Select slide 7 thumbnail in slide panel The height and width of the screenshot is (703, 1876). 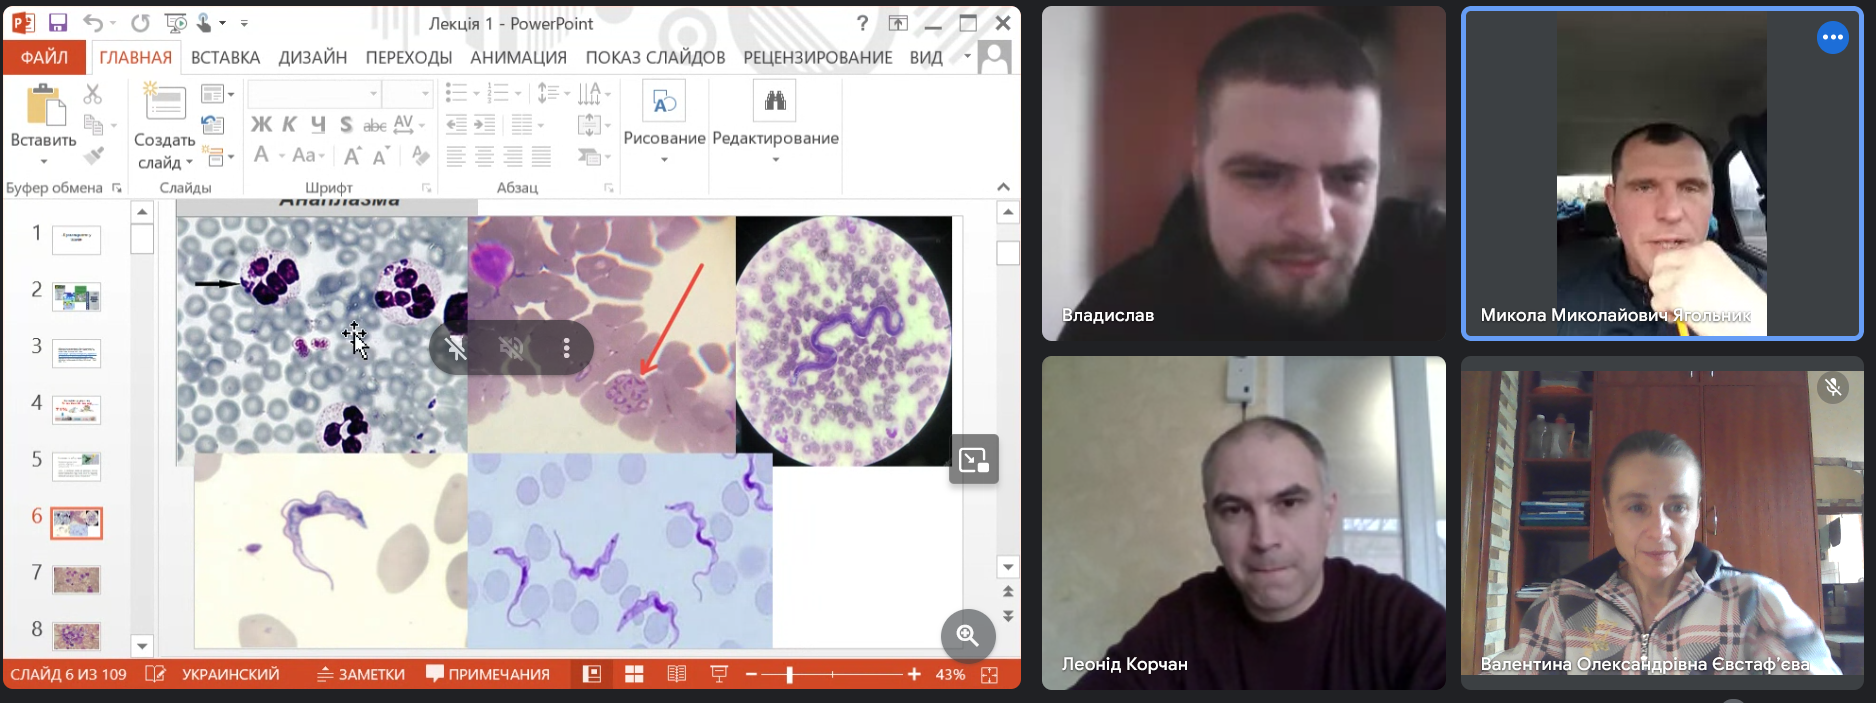click(x=76, y=580)
